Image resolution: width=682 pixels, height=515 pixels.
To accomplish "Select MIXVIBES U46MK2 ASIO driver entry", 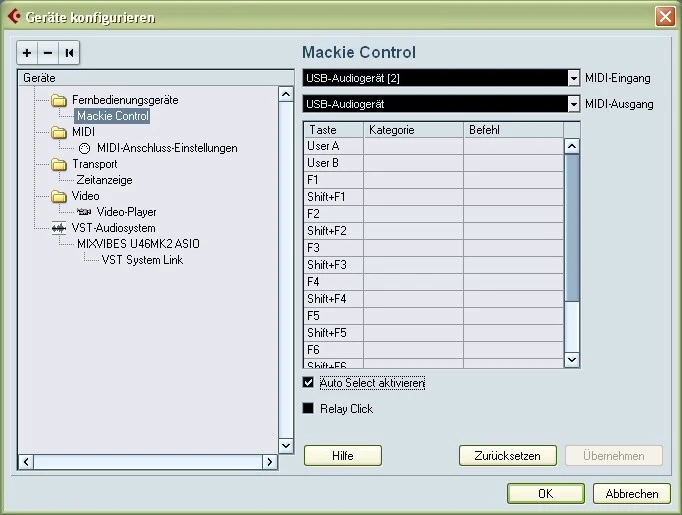I will 131,244.
